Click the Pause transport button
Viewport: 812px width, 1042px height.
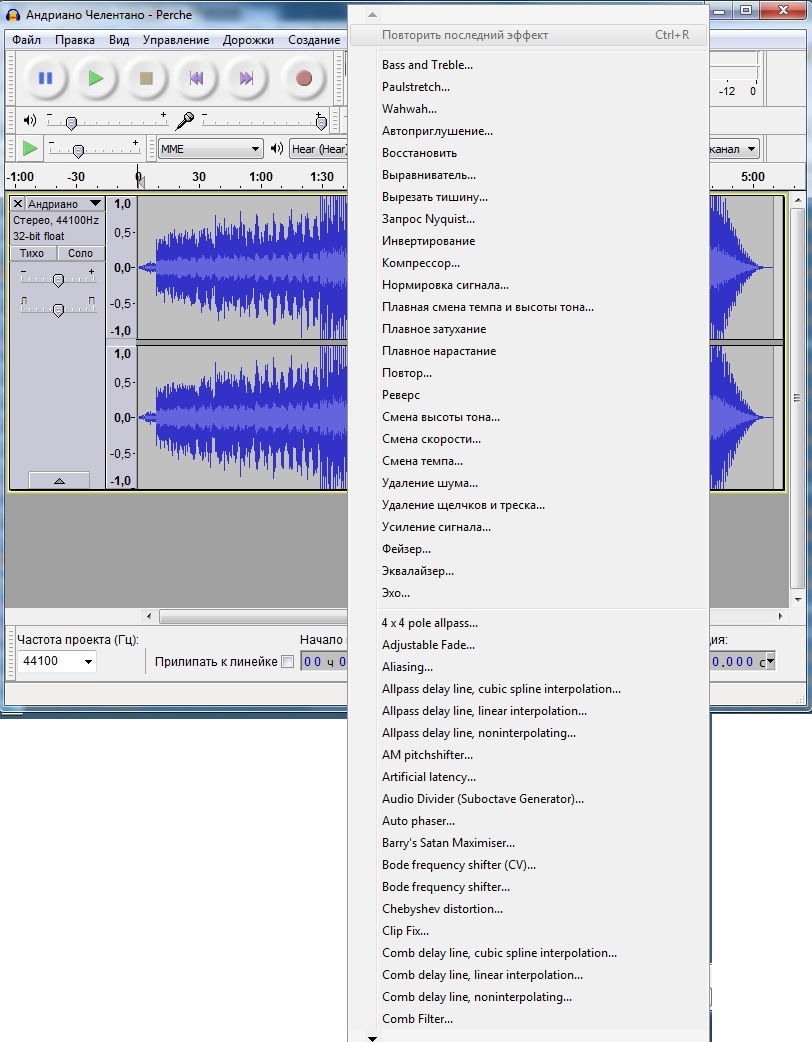point(45,78)
